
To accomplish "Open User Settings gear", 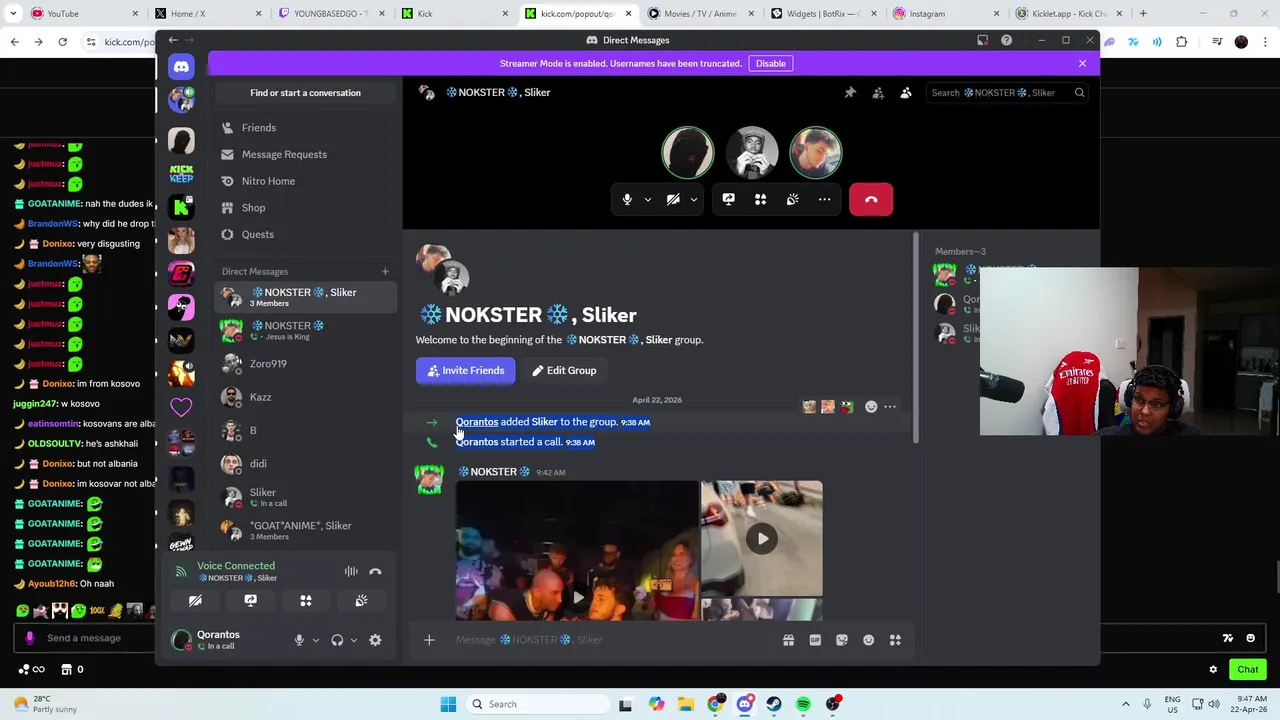I will pyautogui.click(x=375, y=640).
